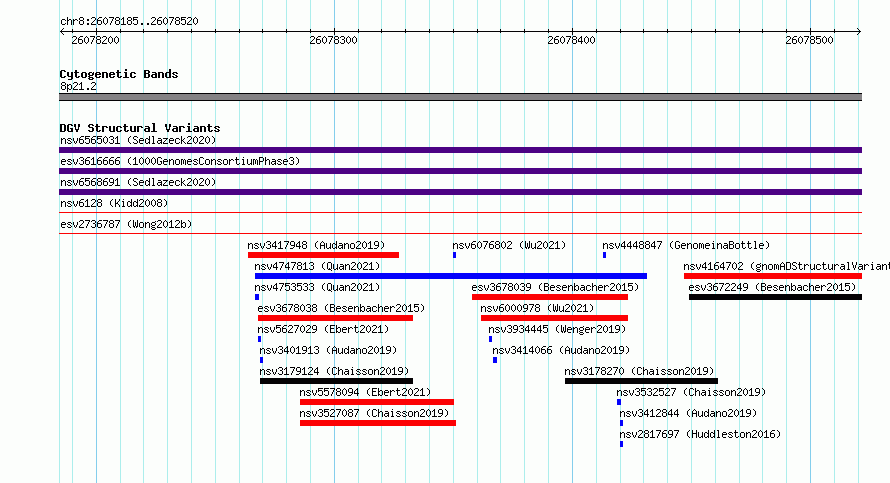Select the red bar under nsv3417948

coord(324,255)
